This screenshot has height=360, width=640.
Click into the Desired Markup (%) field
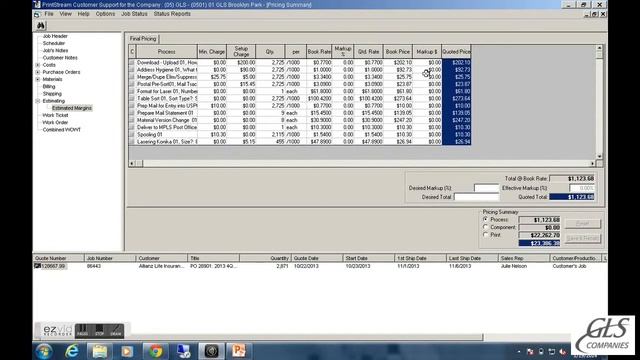click(487, 188)
